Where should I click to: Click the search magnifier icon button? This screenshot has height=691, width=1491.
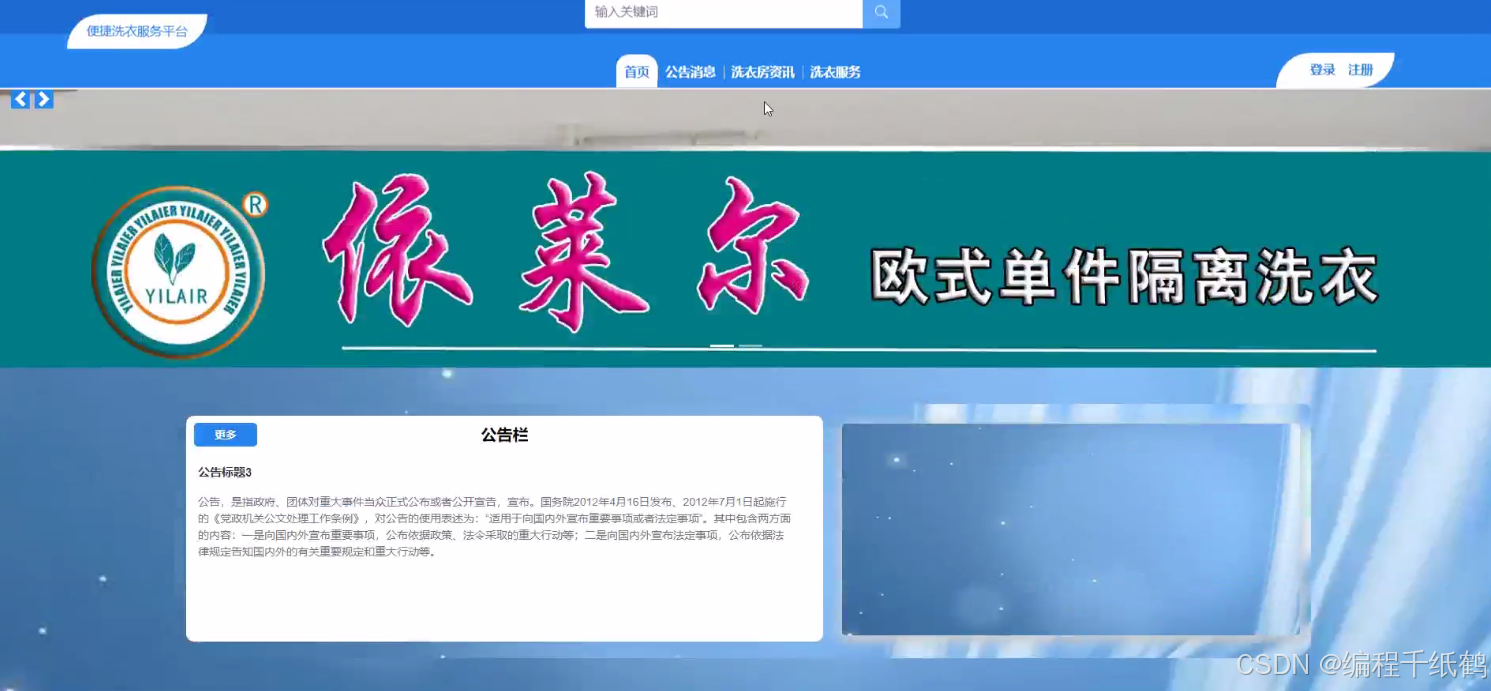click(x=881, y=13)
